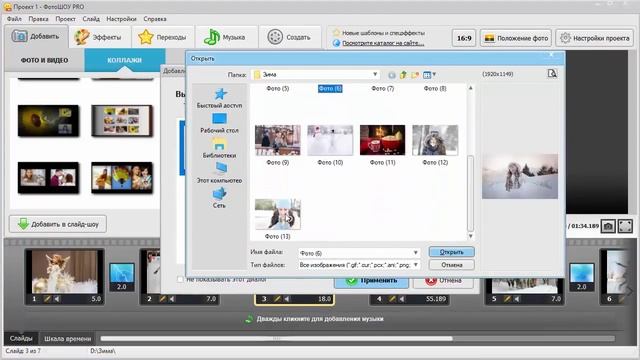Select slide 1 thumbnail in timeline
This screenshot has width=640, height=360.
(64, 272)
